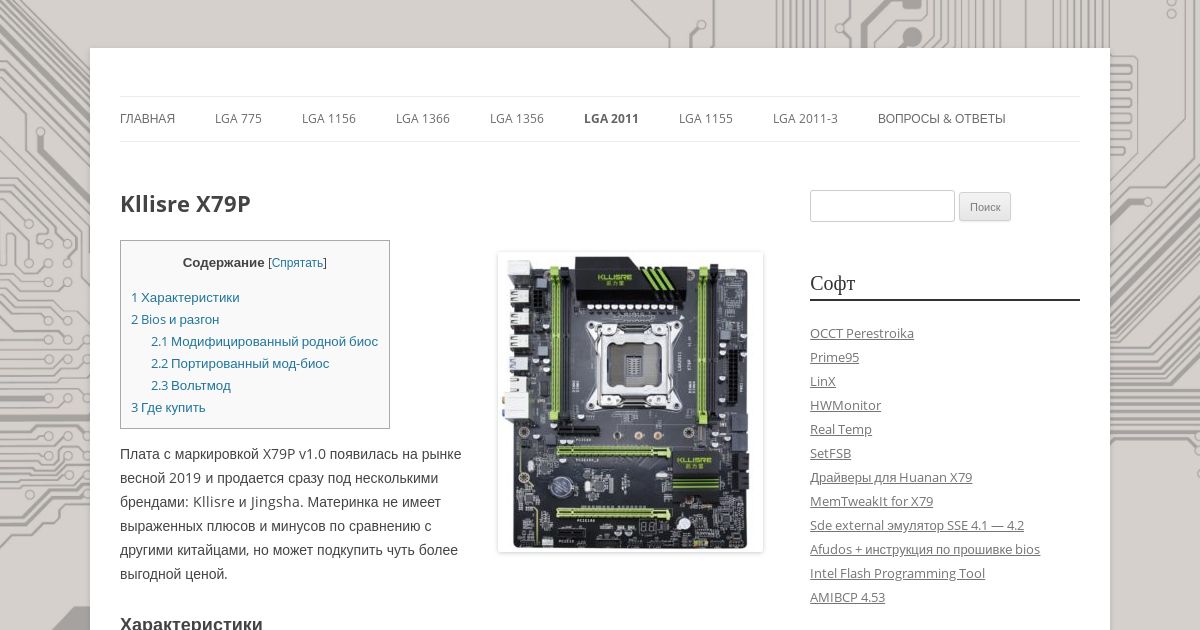
Task: Open the ГЛАВНАЯ menu item
Action: pos(147,118)
